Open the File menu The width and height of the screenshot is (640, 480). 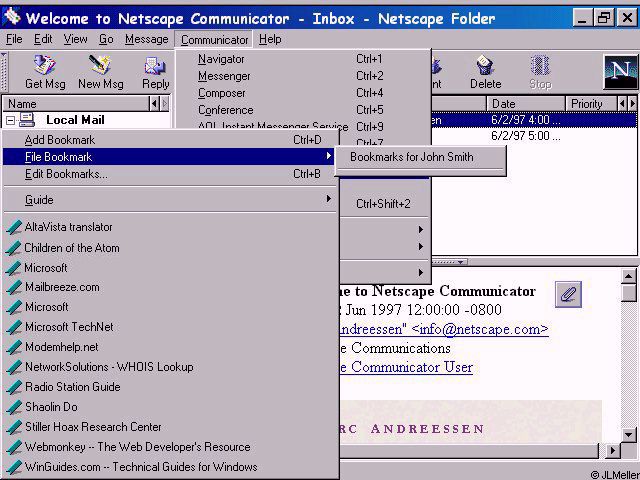(x=14, y=39)
